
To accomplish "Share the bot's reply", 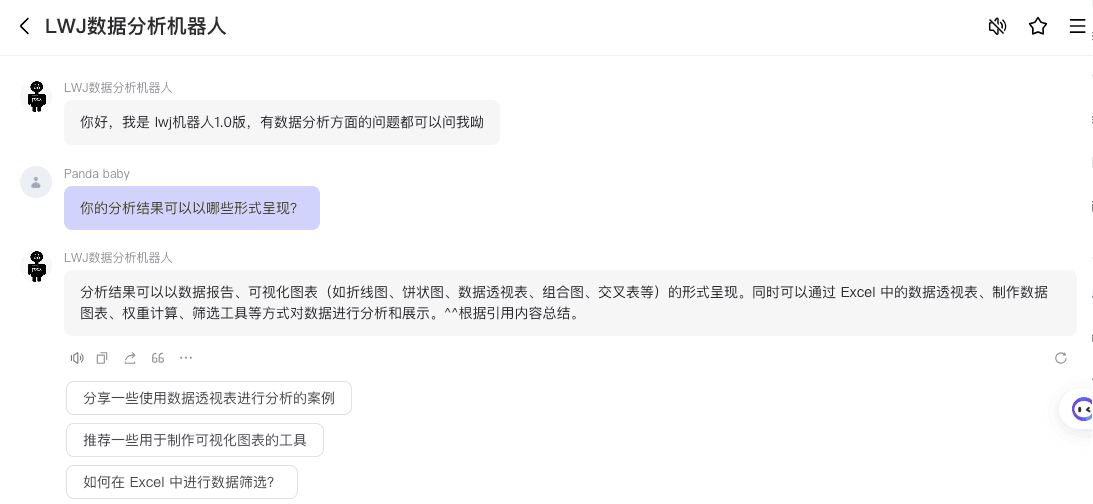I will 130,358.
